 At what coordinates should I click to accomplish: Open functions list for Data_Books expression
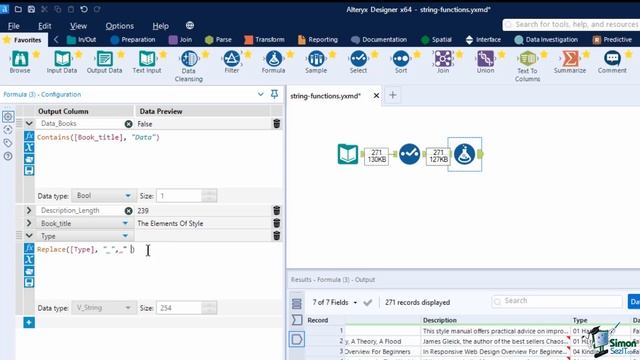click(29, 136)
